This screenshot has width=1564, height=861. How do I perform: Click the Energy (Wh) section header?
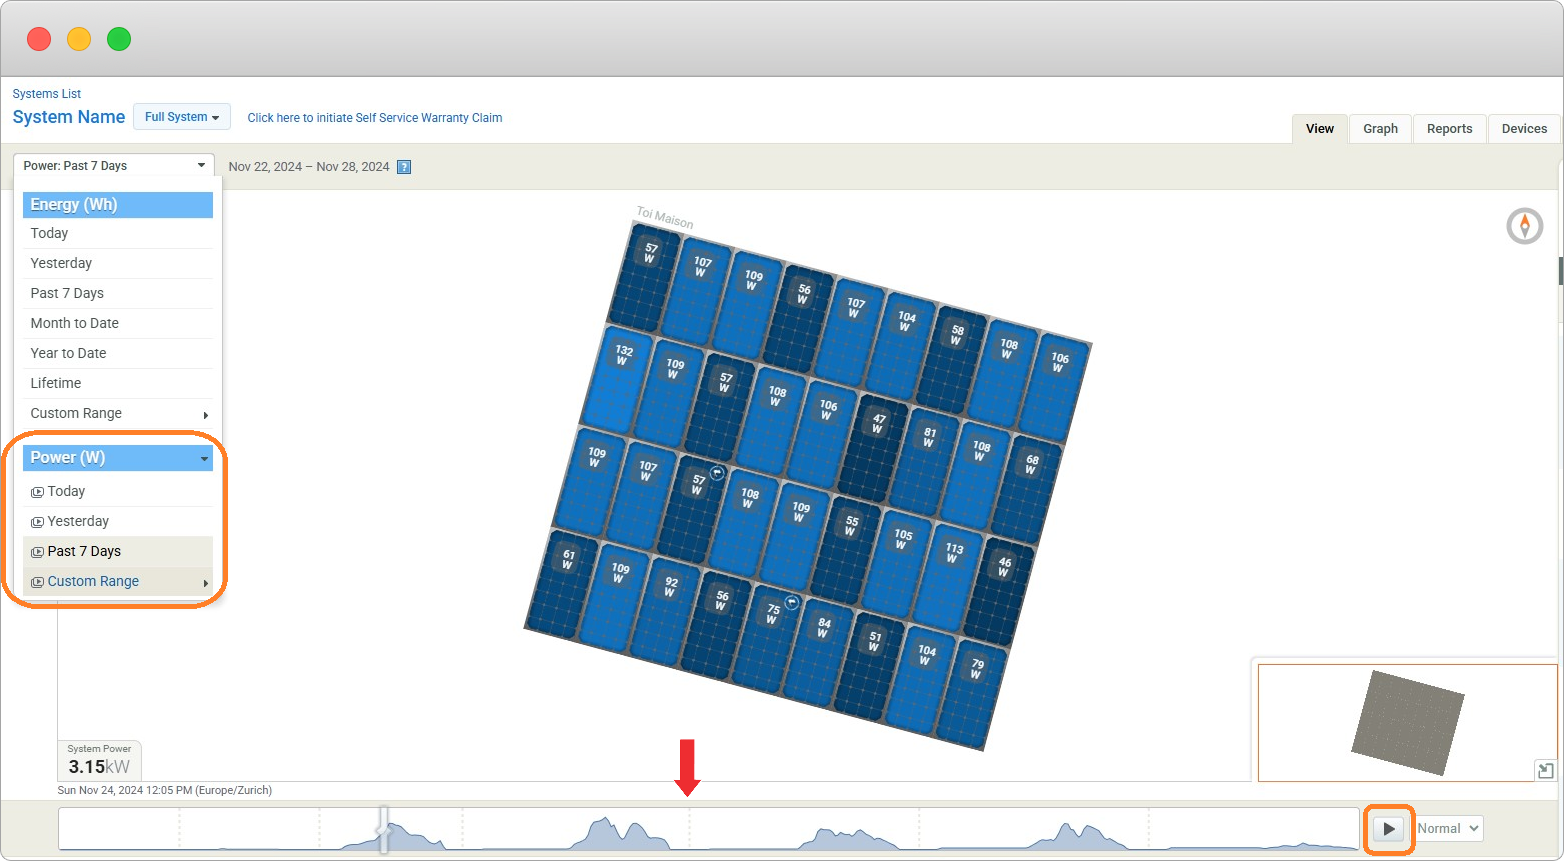pyautogui.click(x=118, y=205)
